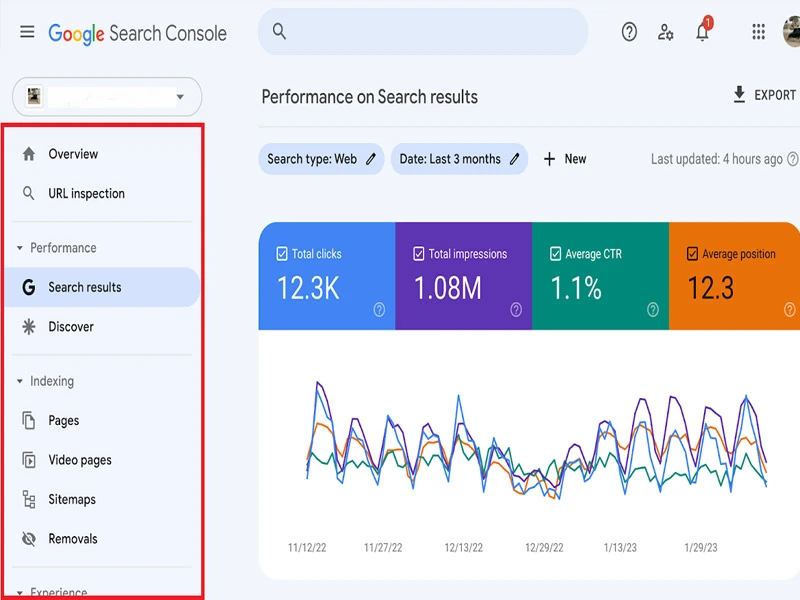The width and height of the screenshot is (800, 600).
Task: Toggle the Average position checkbox
Action: coord(692,254)
